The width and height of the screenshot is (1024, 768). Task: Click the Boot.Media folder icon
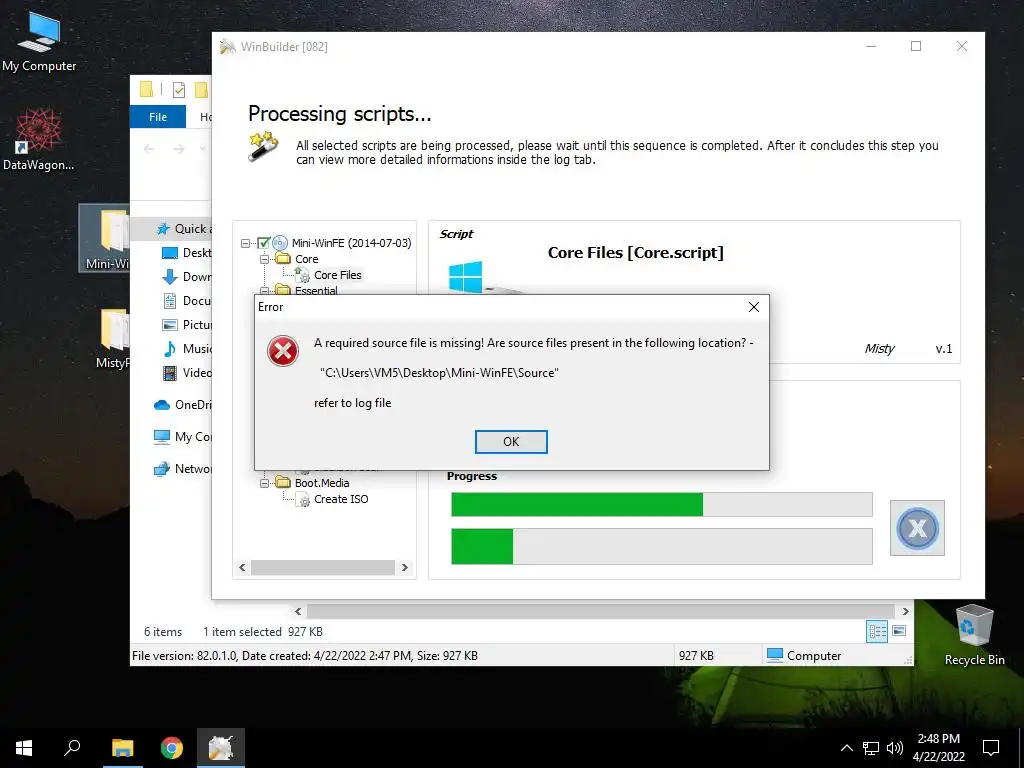[283, 483]
